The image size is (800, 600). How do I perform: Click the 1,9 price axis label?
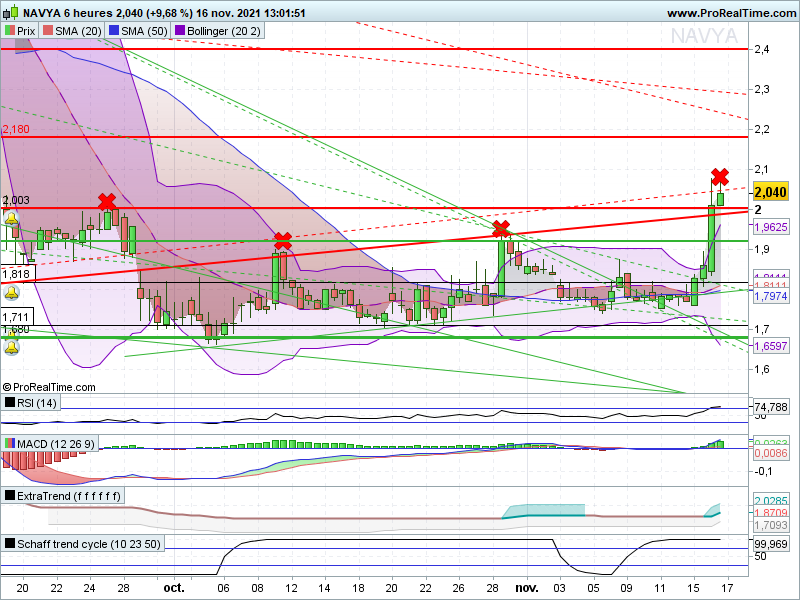click(x=762, y=249)
